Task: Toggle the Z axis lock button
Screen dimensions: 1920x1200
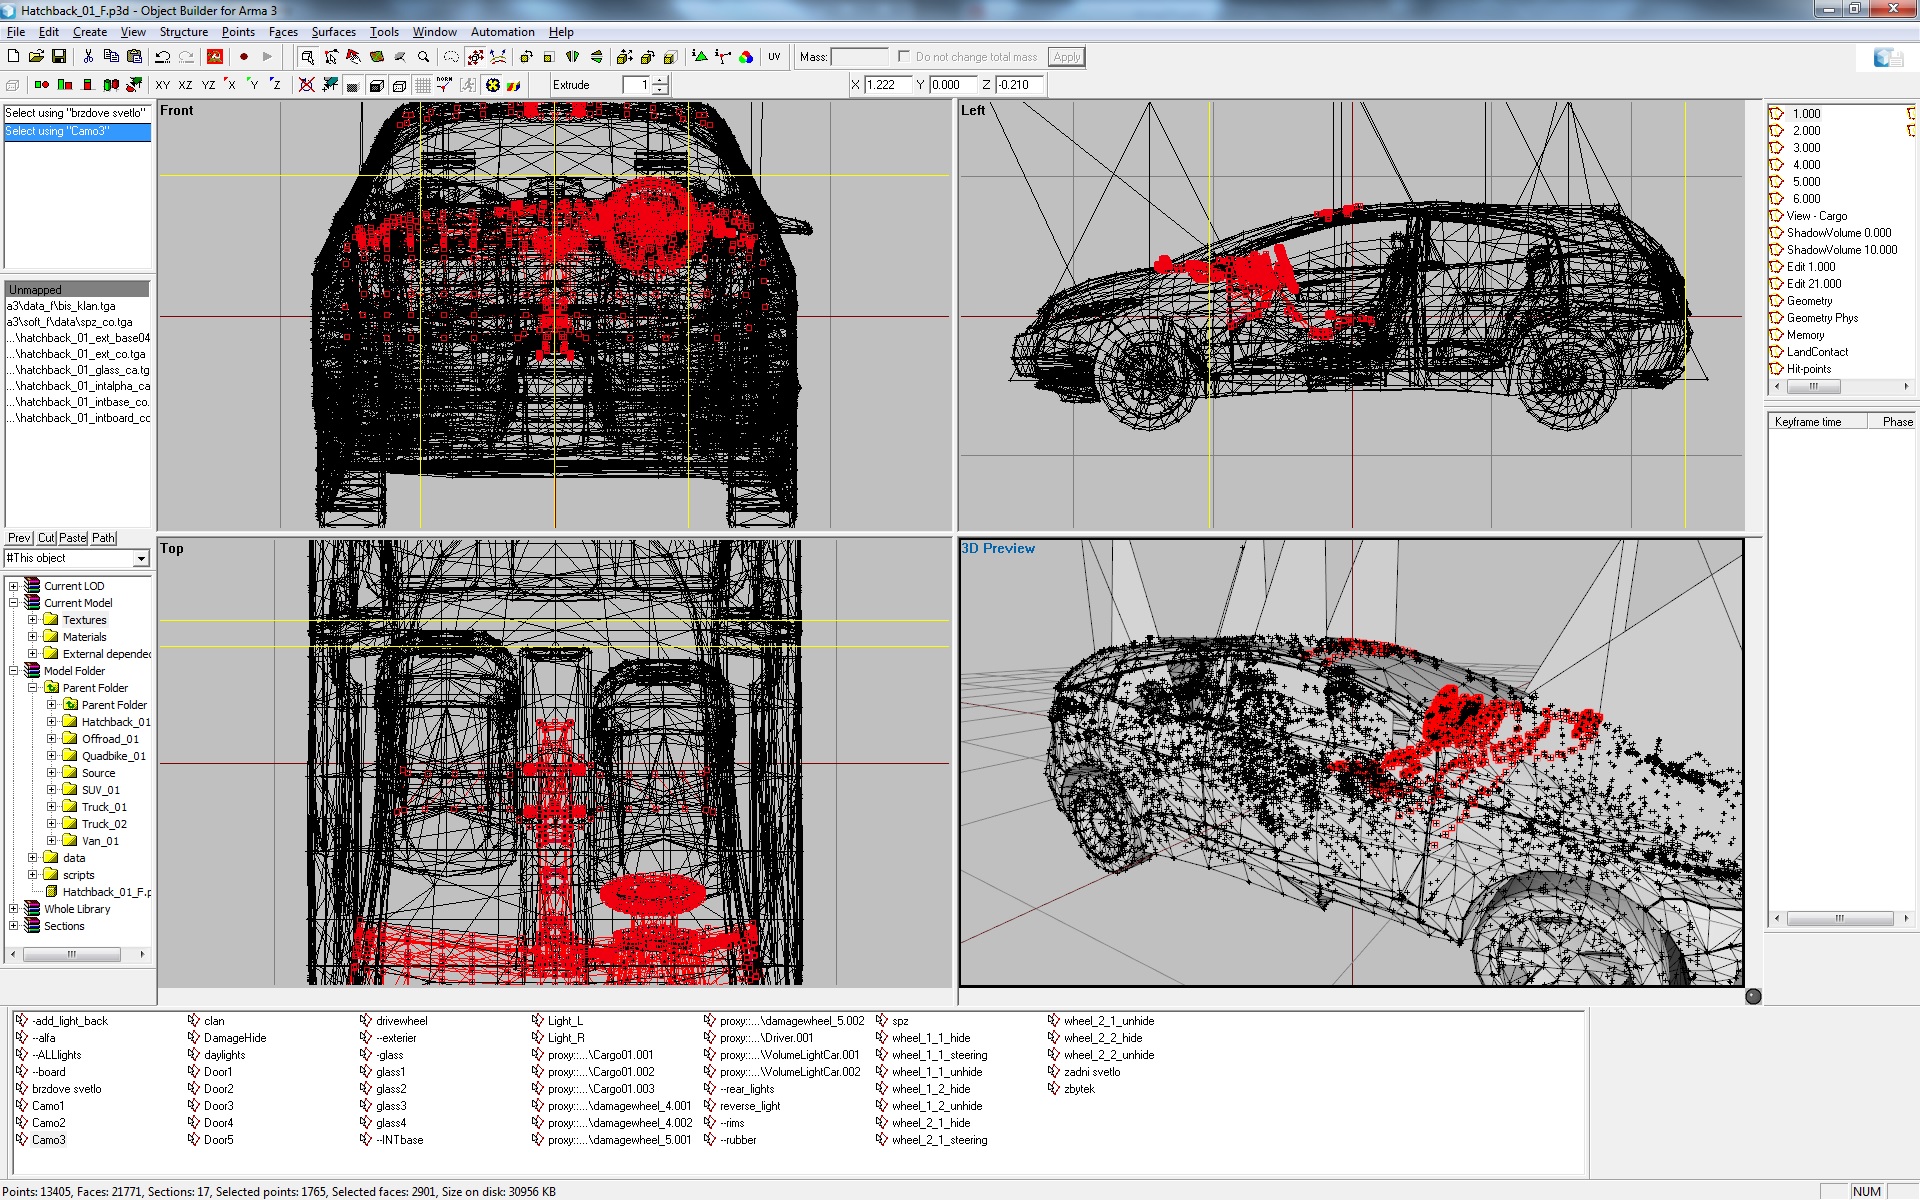Action: point(278,85)
